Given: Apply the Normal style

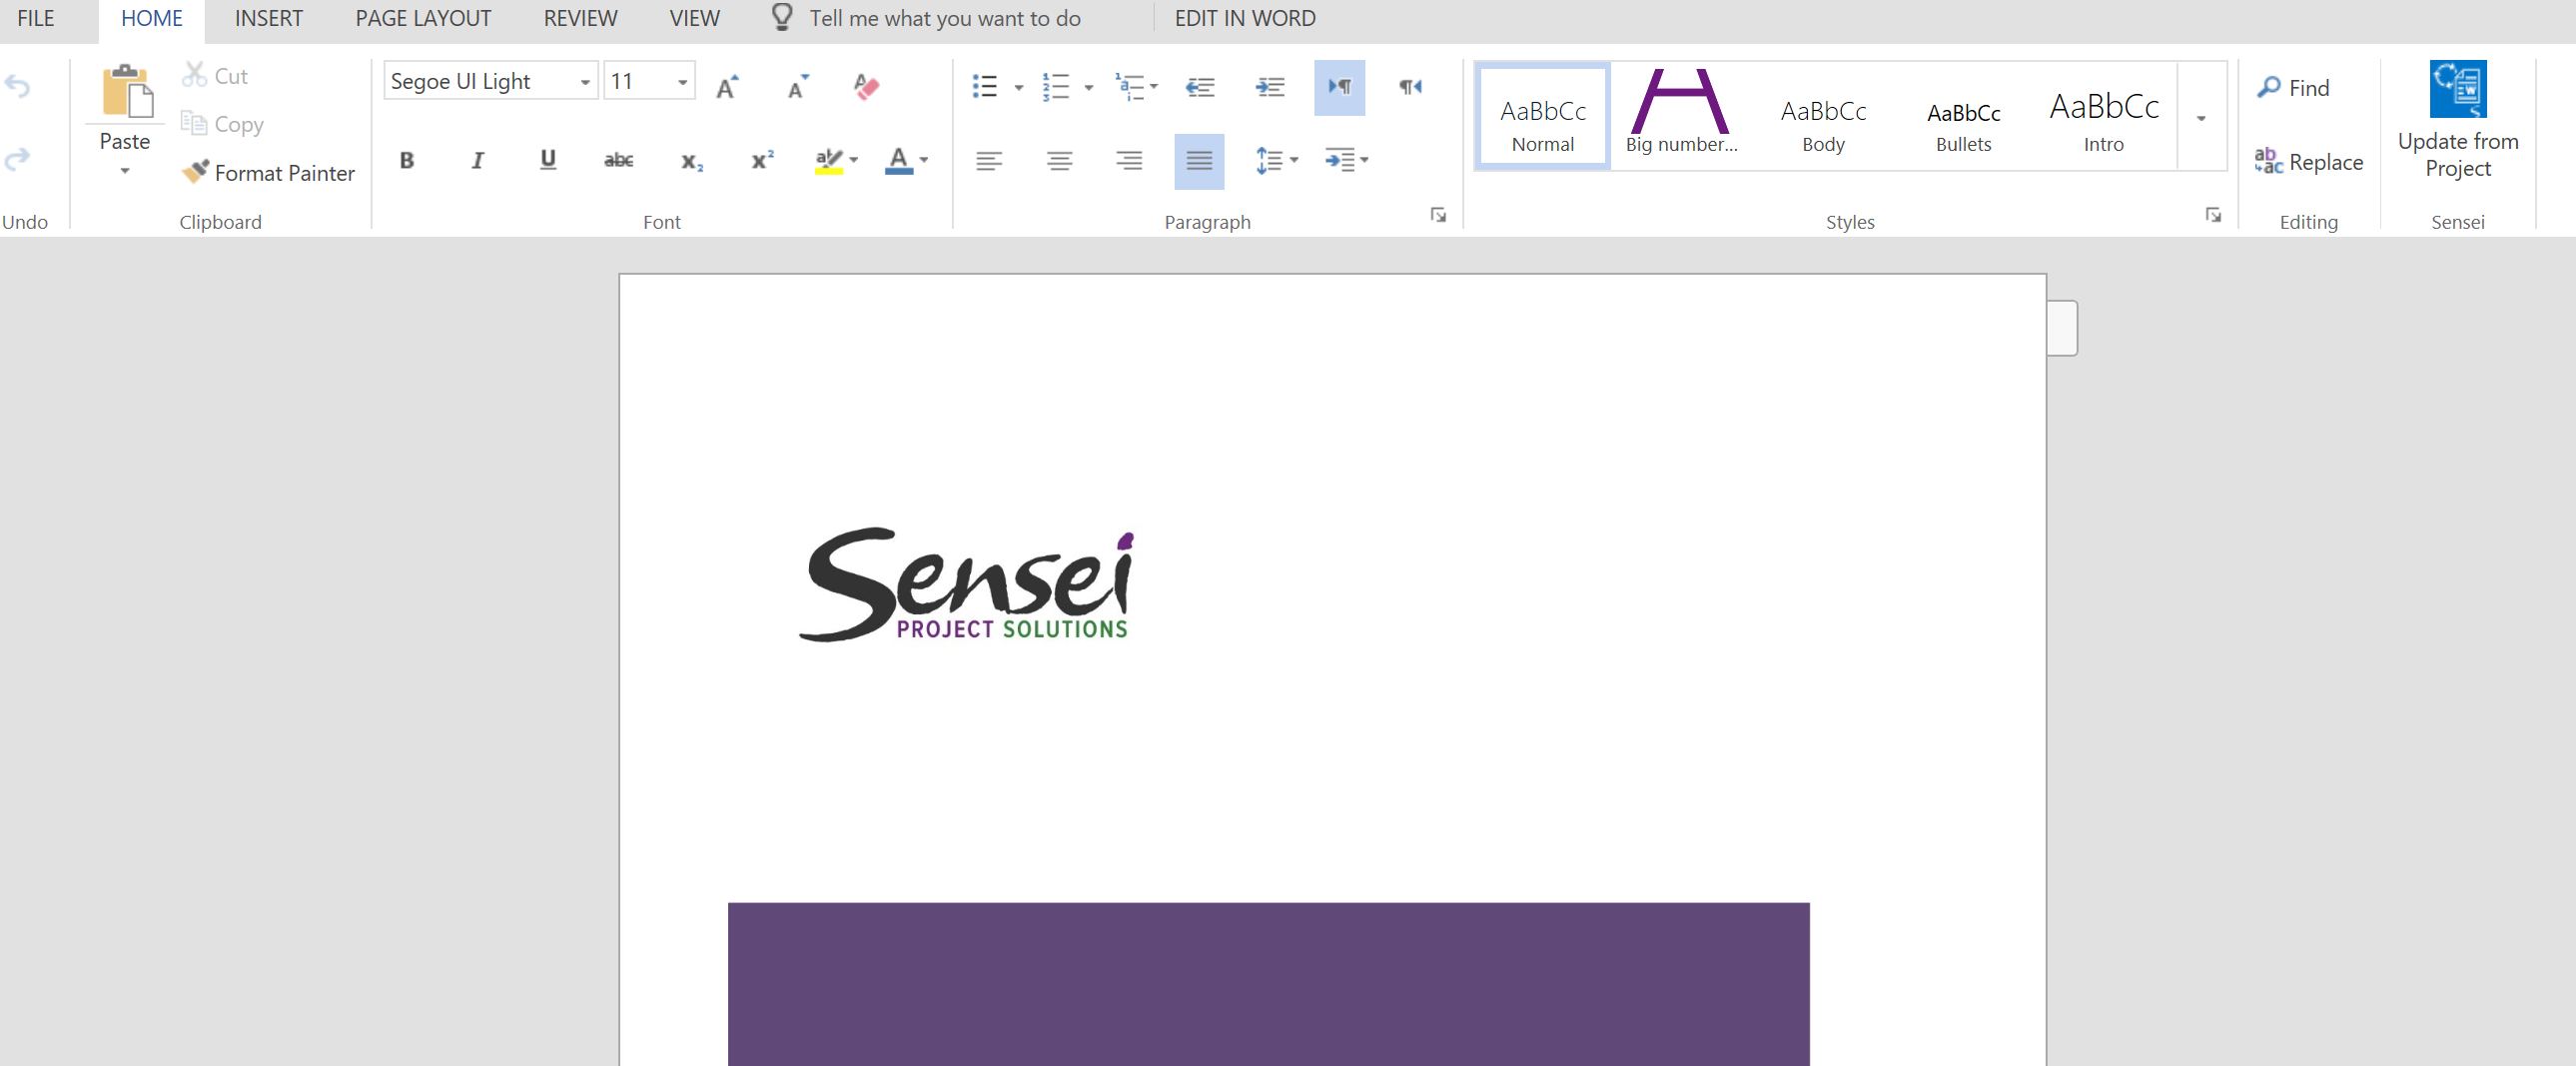Looking at the screenshot, I should 1542,117.
